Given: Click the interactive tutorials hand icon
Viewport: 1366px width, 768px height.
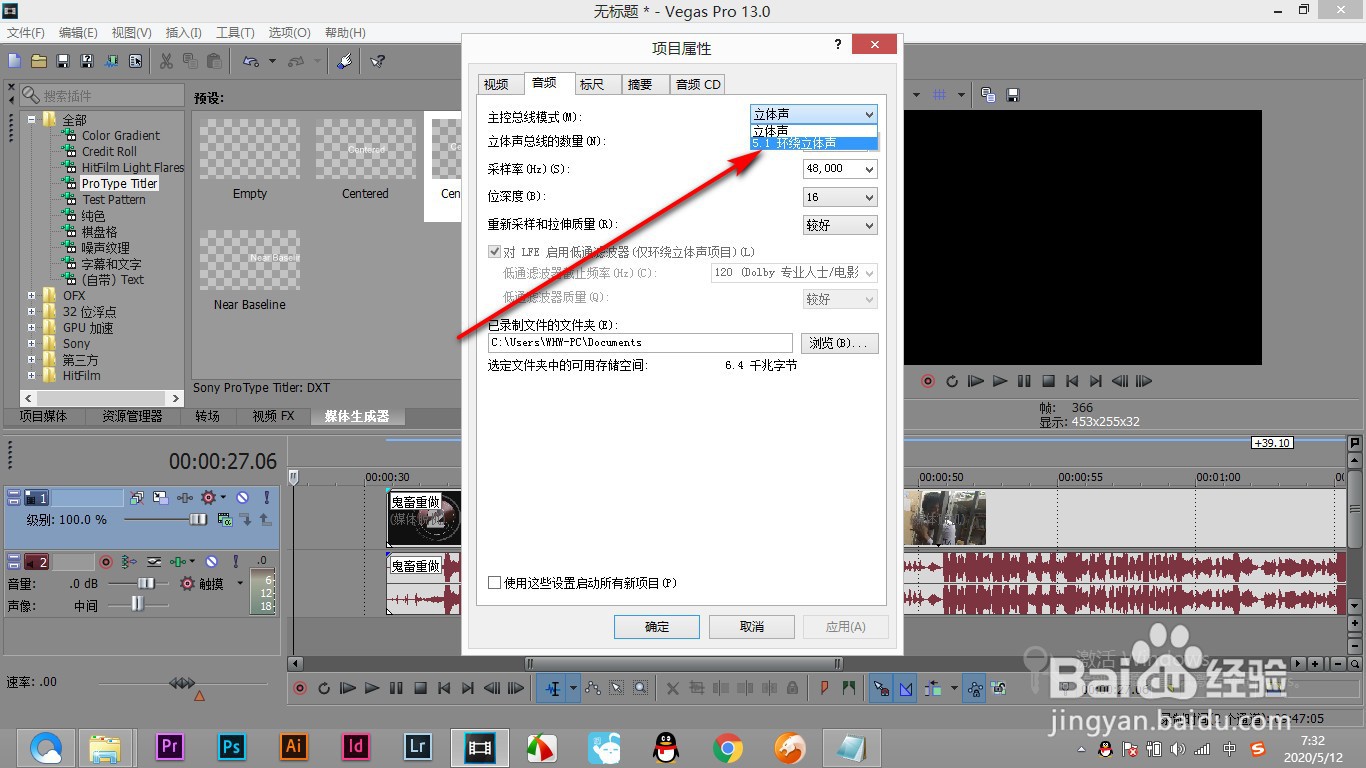Looking at the screenshot, I should [x=344, y=61].
